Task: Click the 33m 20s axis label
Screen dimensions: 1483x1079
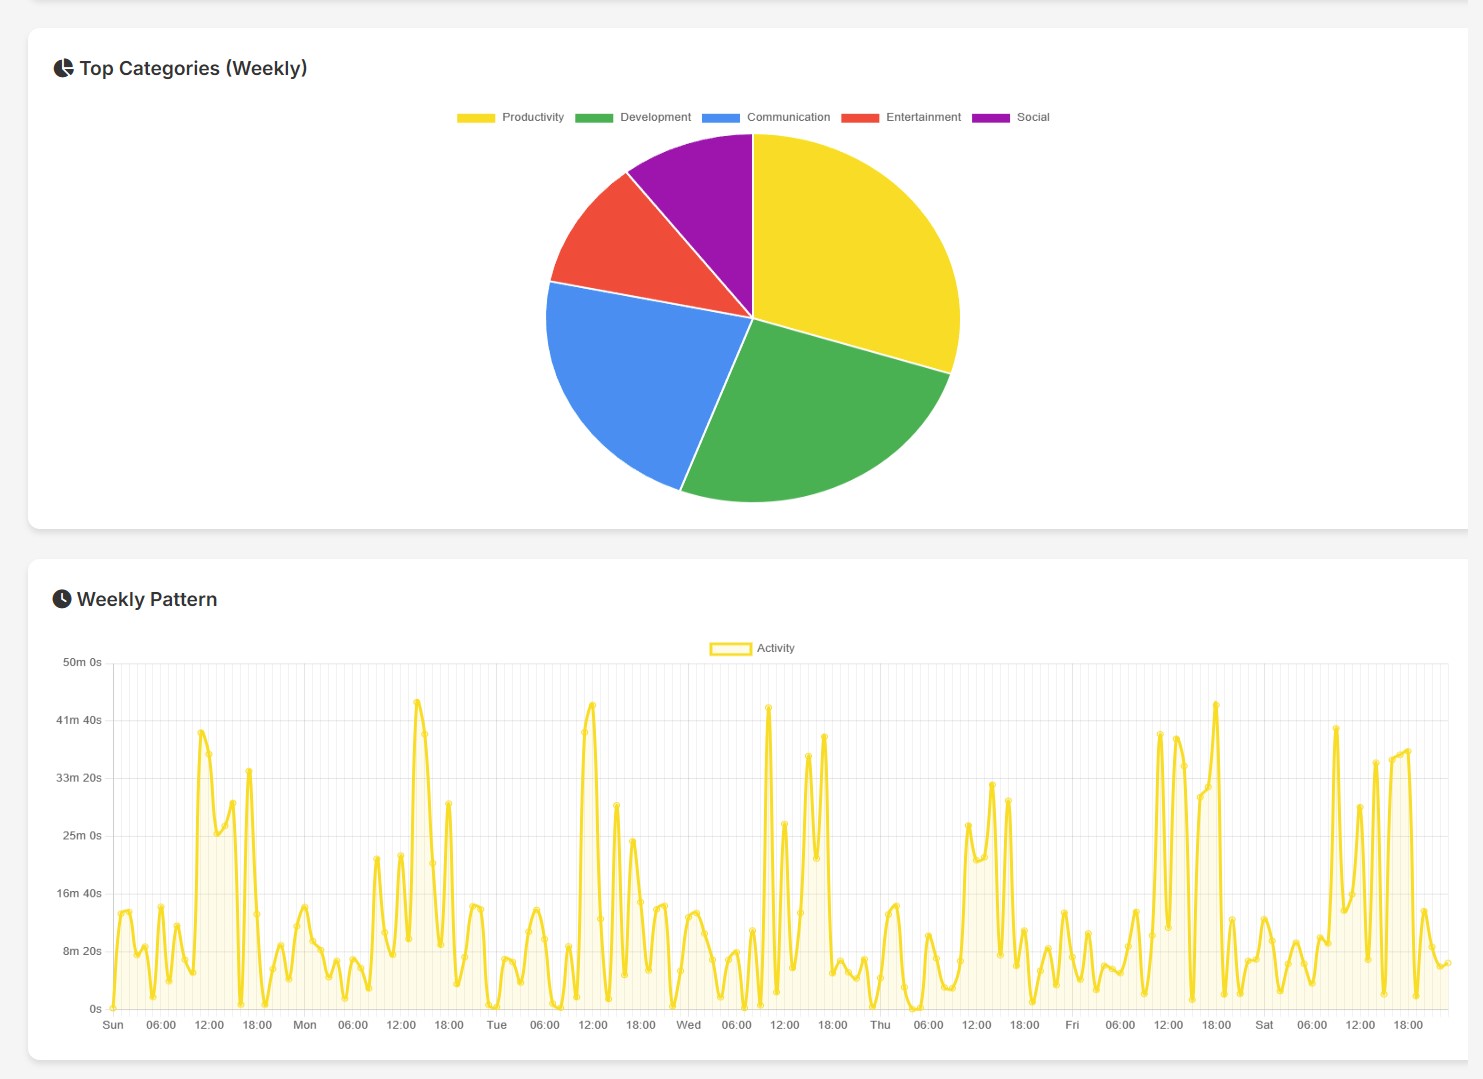Action: pyautogui.click(x=79, y=778)
